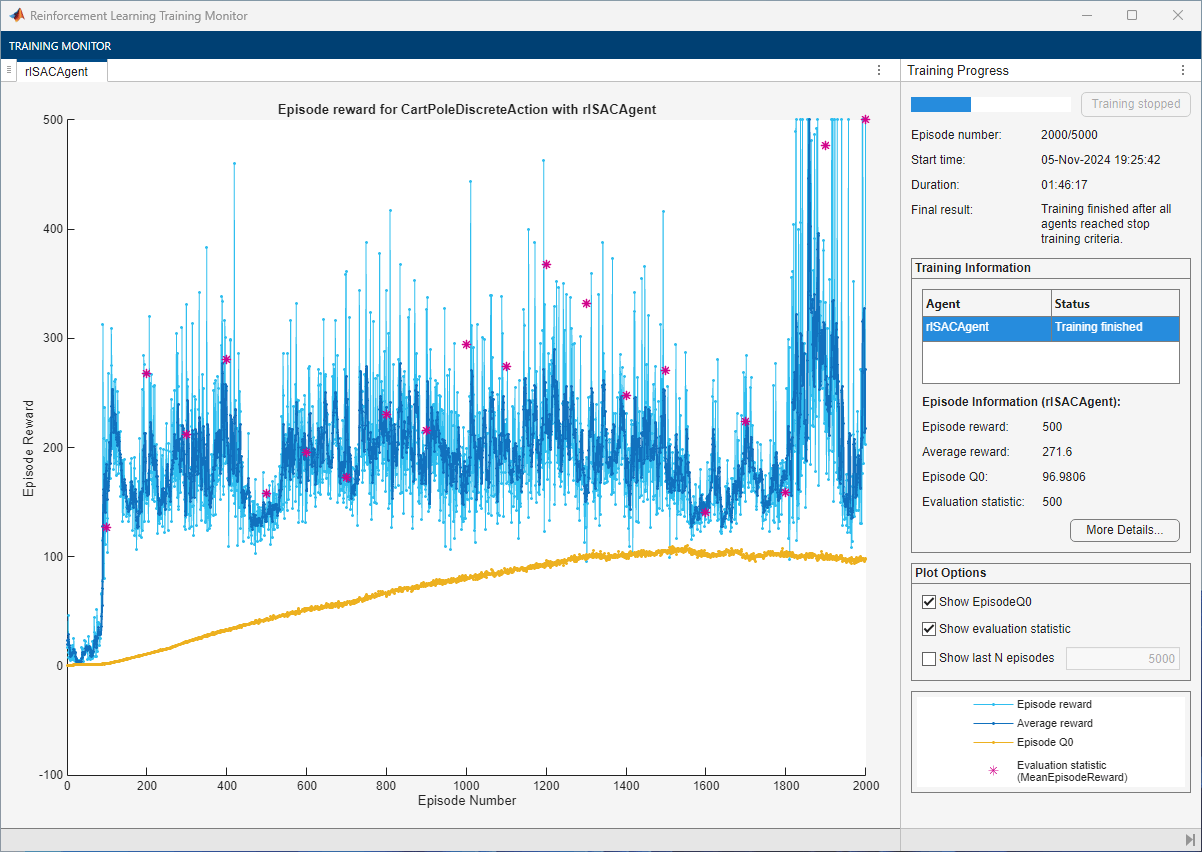The image size is (1202, 852).
Task: Click the Episode Q0 yellow line marker in the legend
Action: (x=993, y=743)
